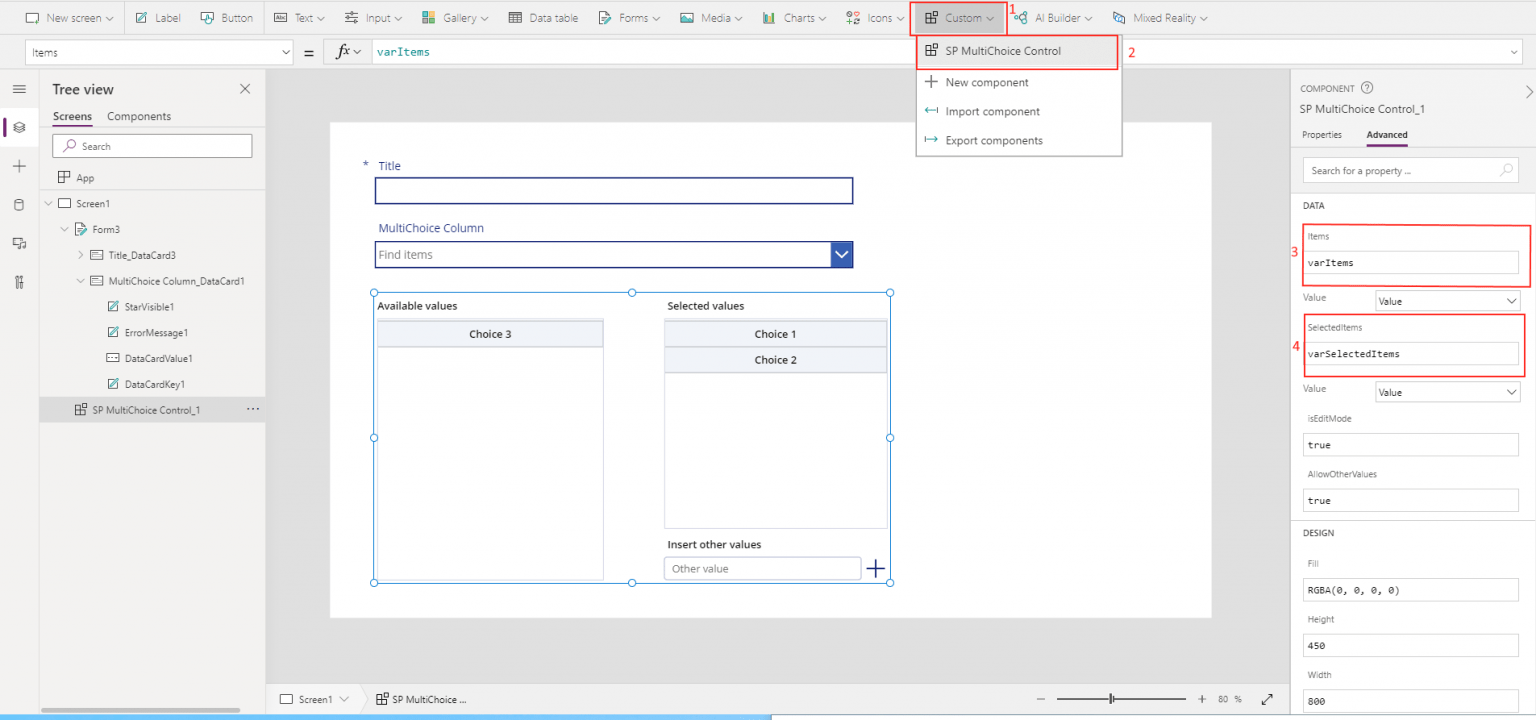This screenshot has width=1536, height=720.
Task: Click the Label icon in top toolbar
Action: (x=142, y=17)
